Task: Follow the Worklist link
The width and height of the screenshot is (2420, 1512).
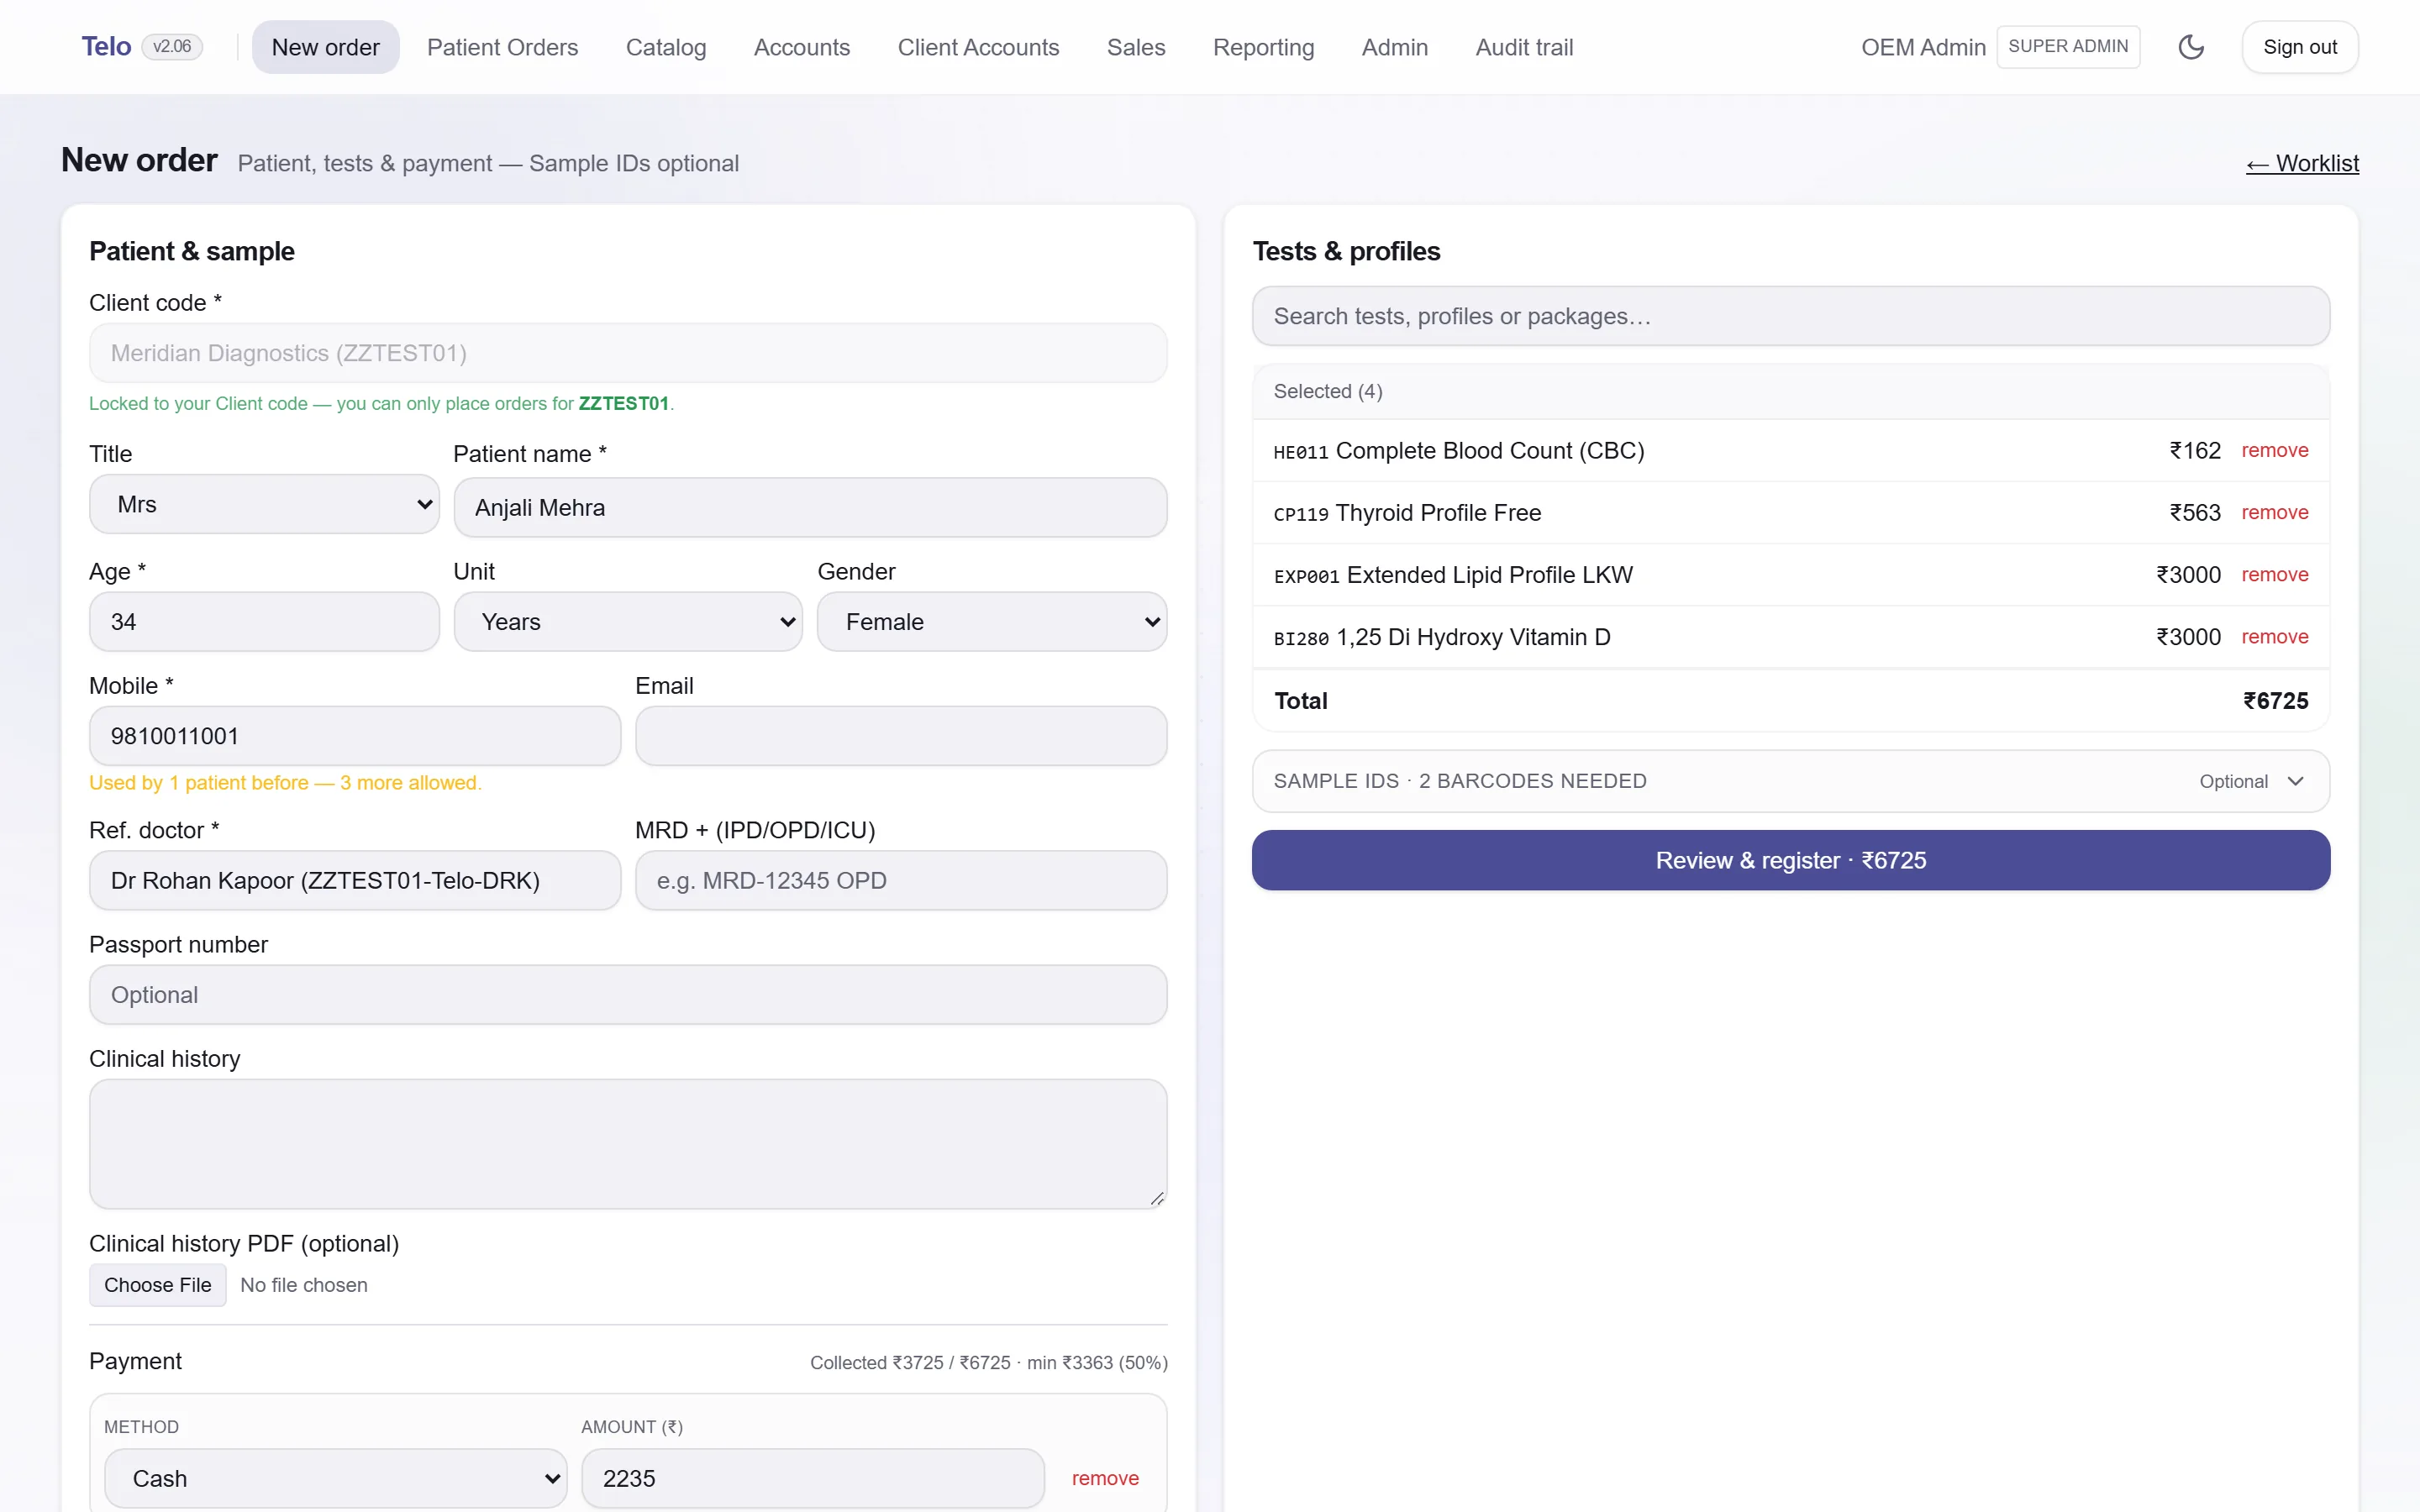Action: pyautogui.click(x=2302, y=163)
